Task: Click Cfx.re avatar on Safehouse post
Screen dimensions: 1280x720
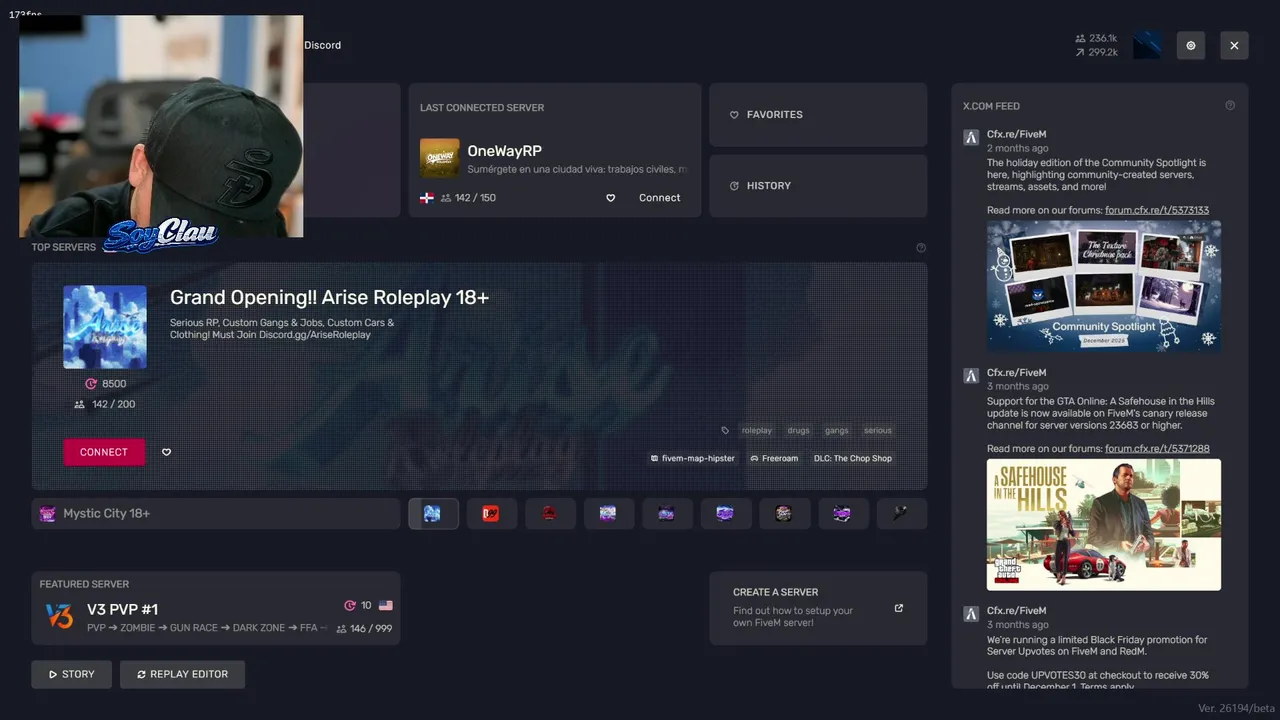Action: coord(970,376)
